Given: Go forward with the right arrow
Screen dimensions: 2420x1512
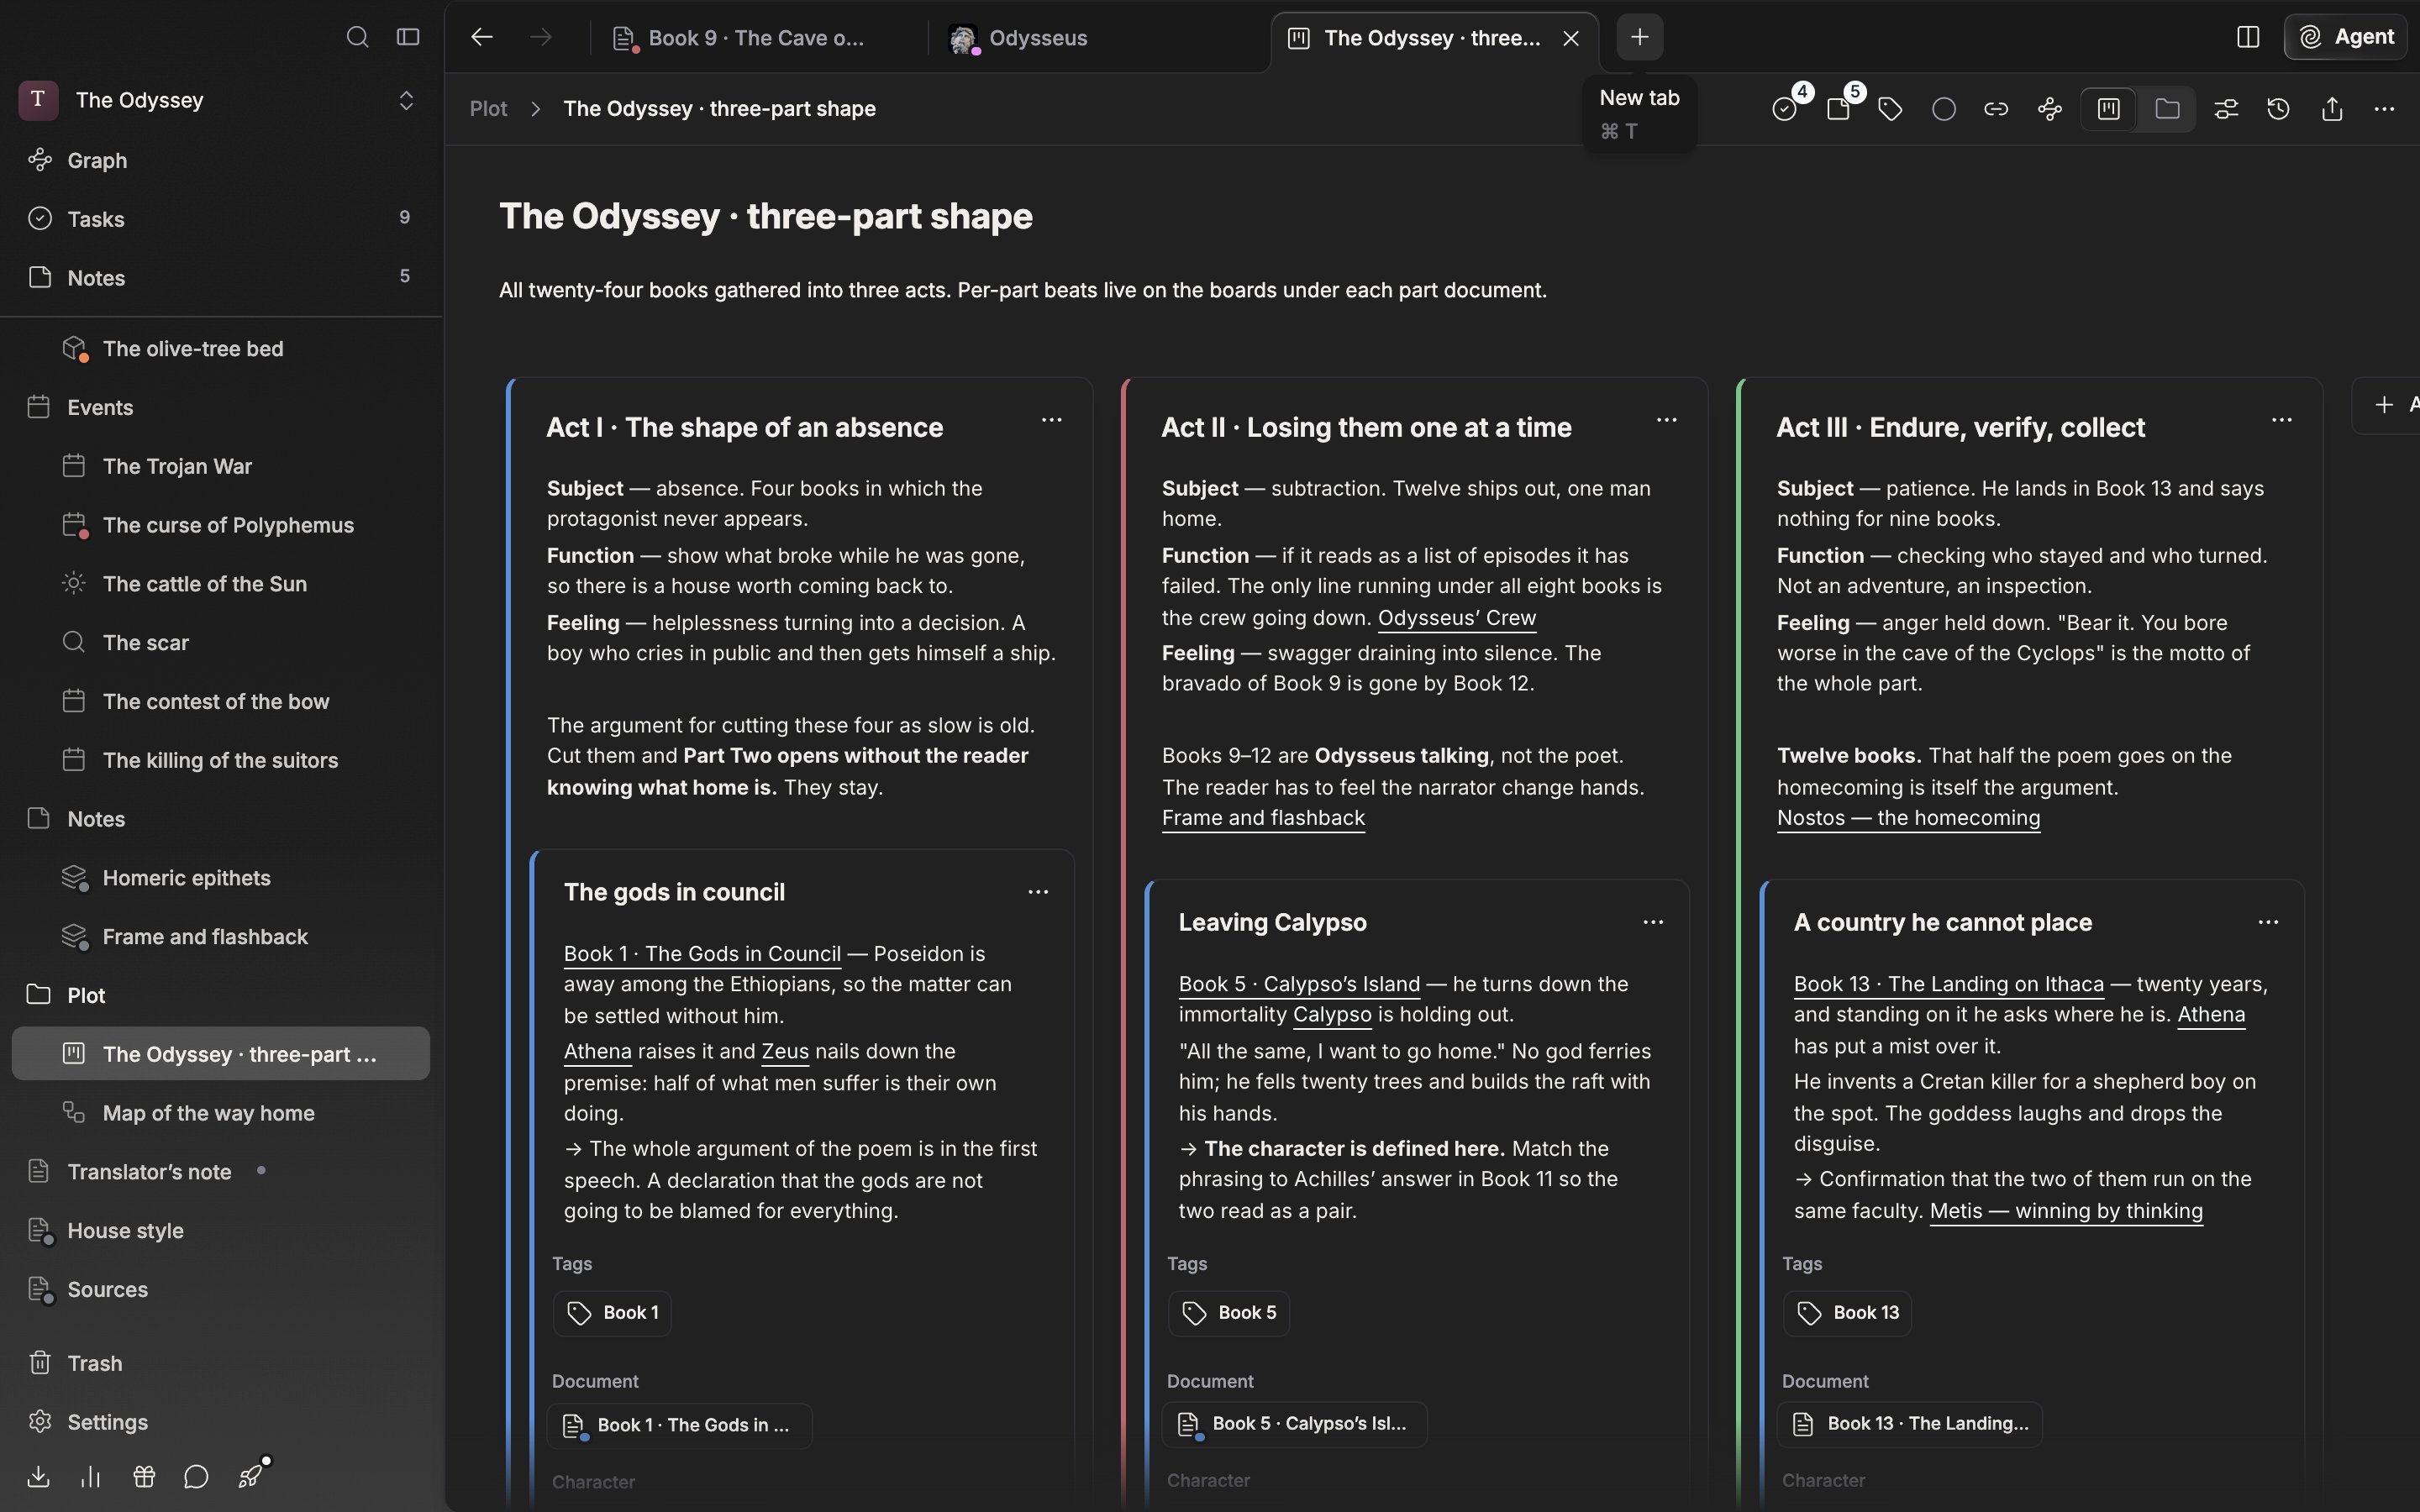Looking at the screenshot, I should (540, 37).
